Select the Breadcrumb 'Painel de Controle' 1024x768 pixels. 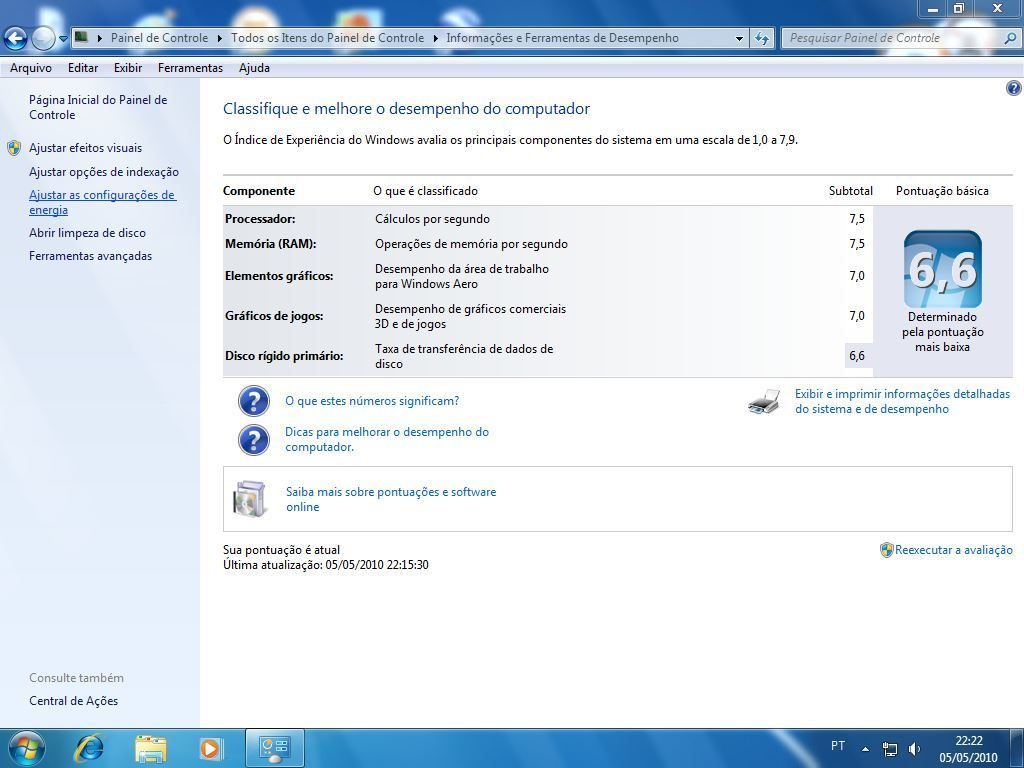(x=159, y=38)
